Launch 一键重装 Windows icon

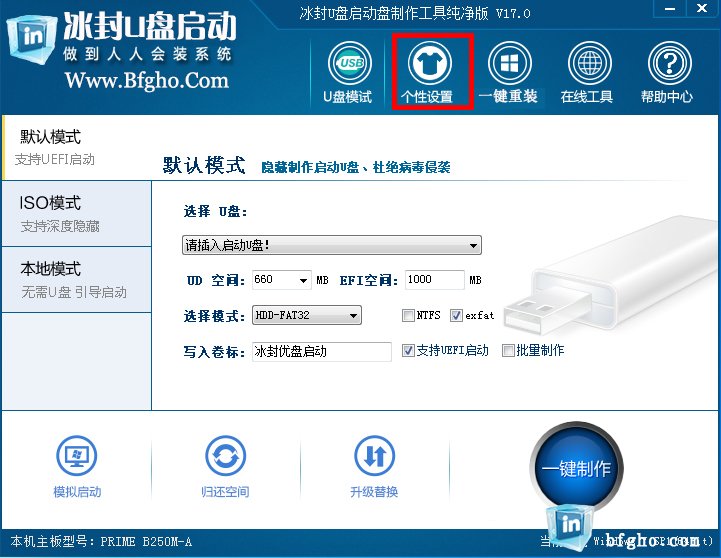coord(509,63)
